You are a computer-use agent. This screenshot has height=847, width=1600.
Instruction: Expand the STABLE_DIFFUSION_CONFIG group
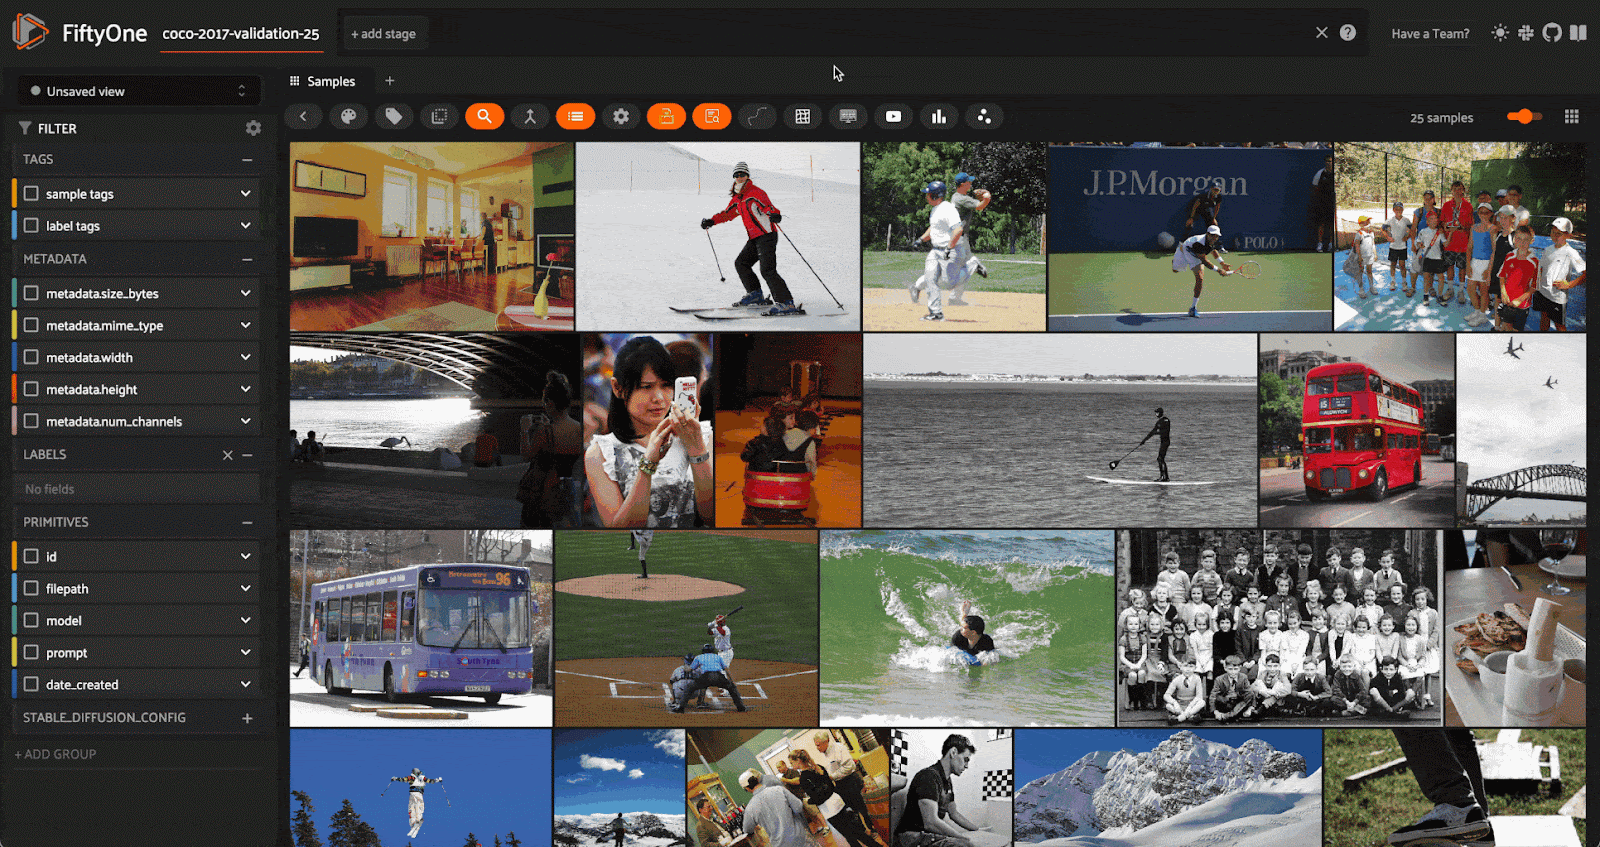pos(247,718)
